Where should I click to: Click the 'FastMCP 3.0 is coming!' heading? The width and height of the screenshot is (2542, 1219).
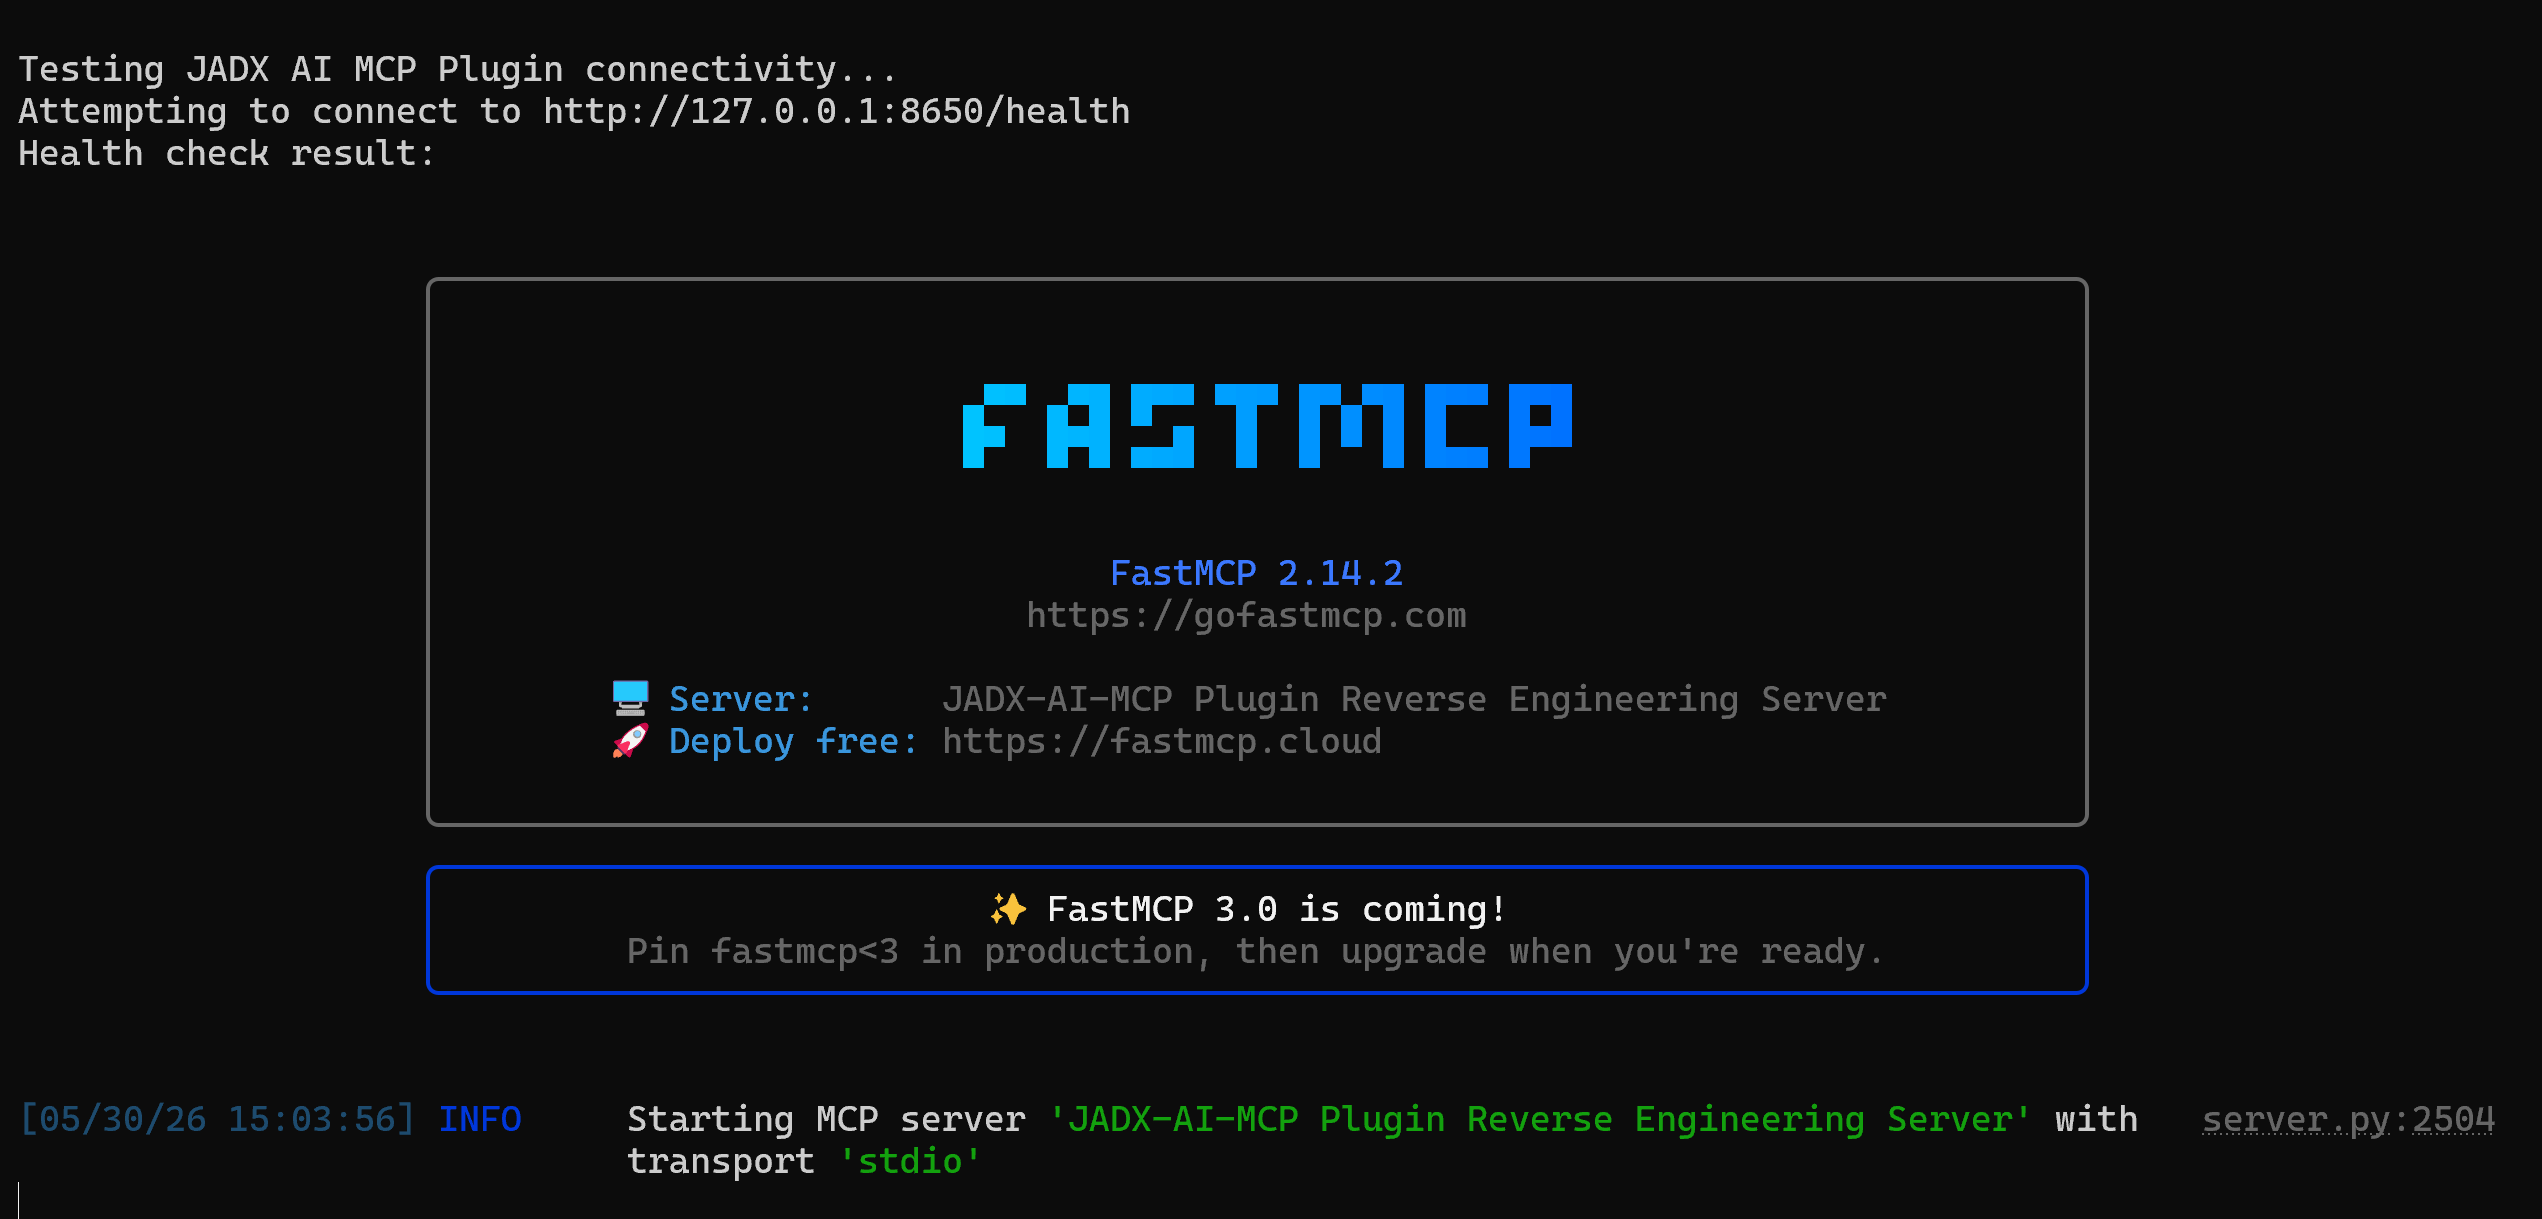click(1276, 909)
